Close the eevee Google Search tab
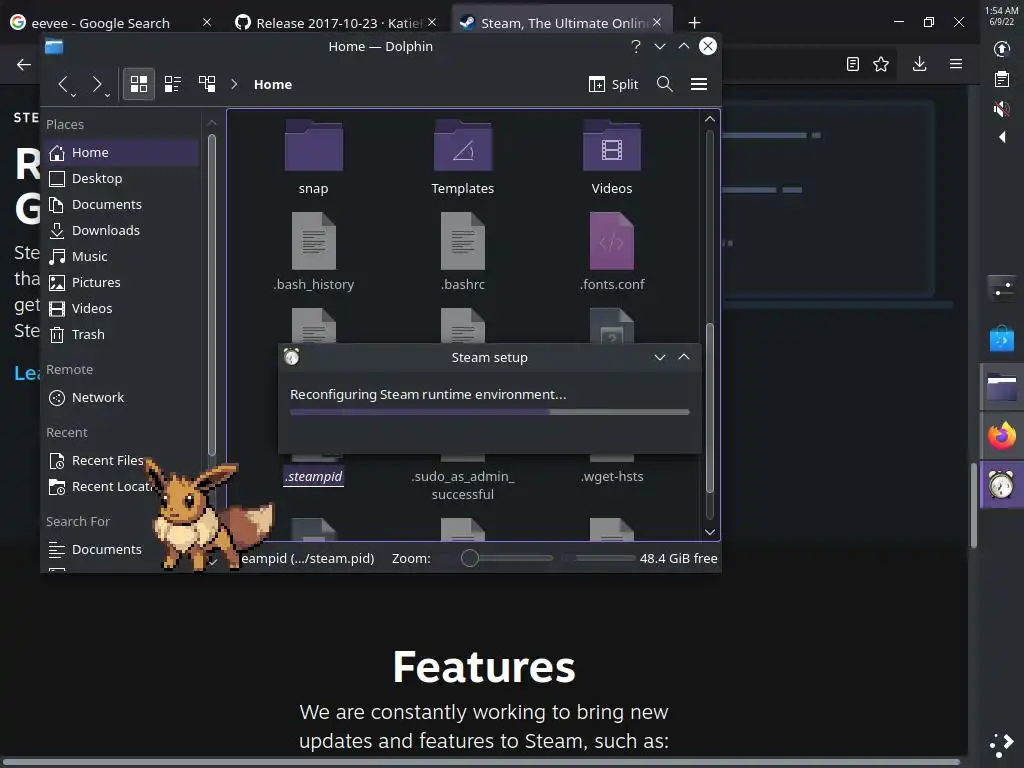 pos(207,22)
